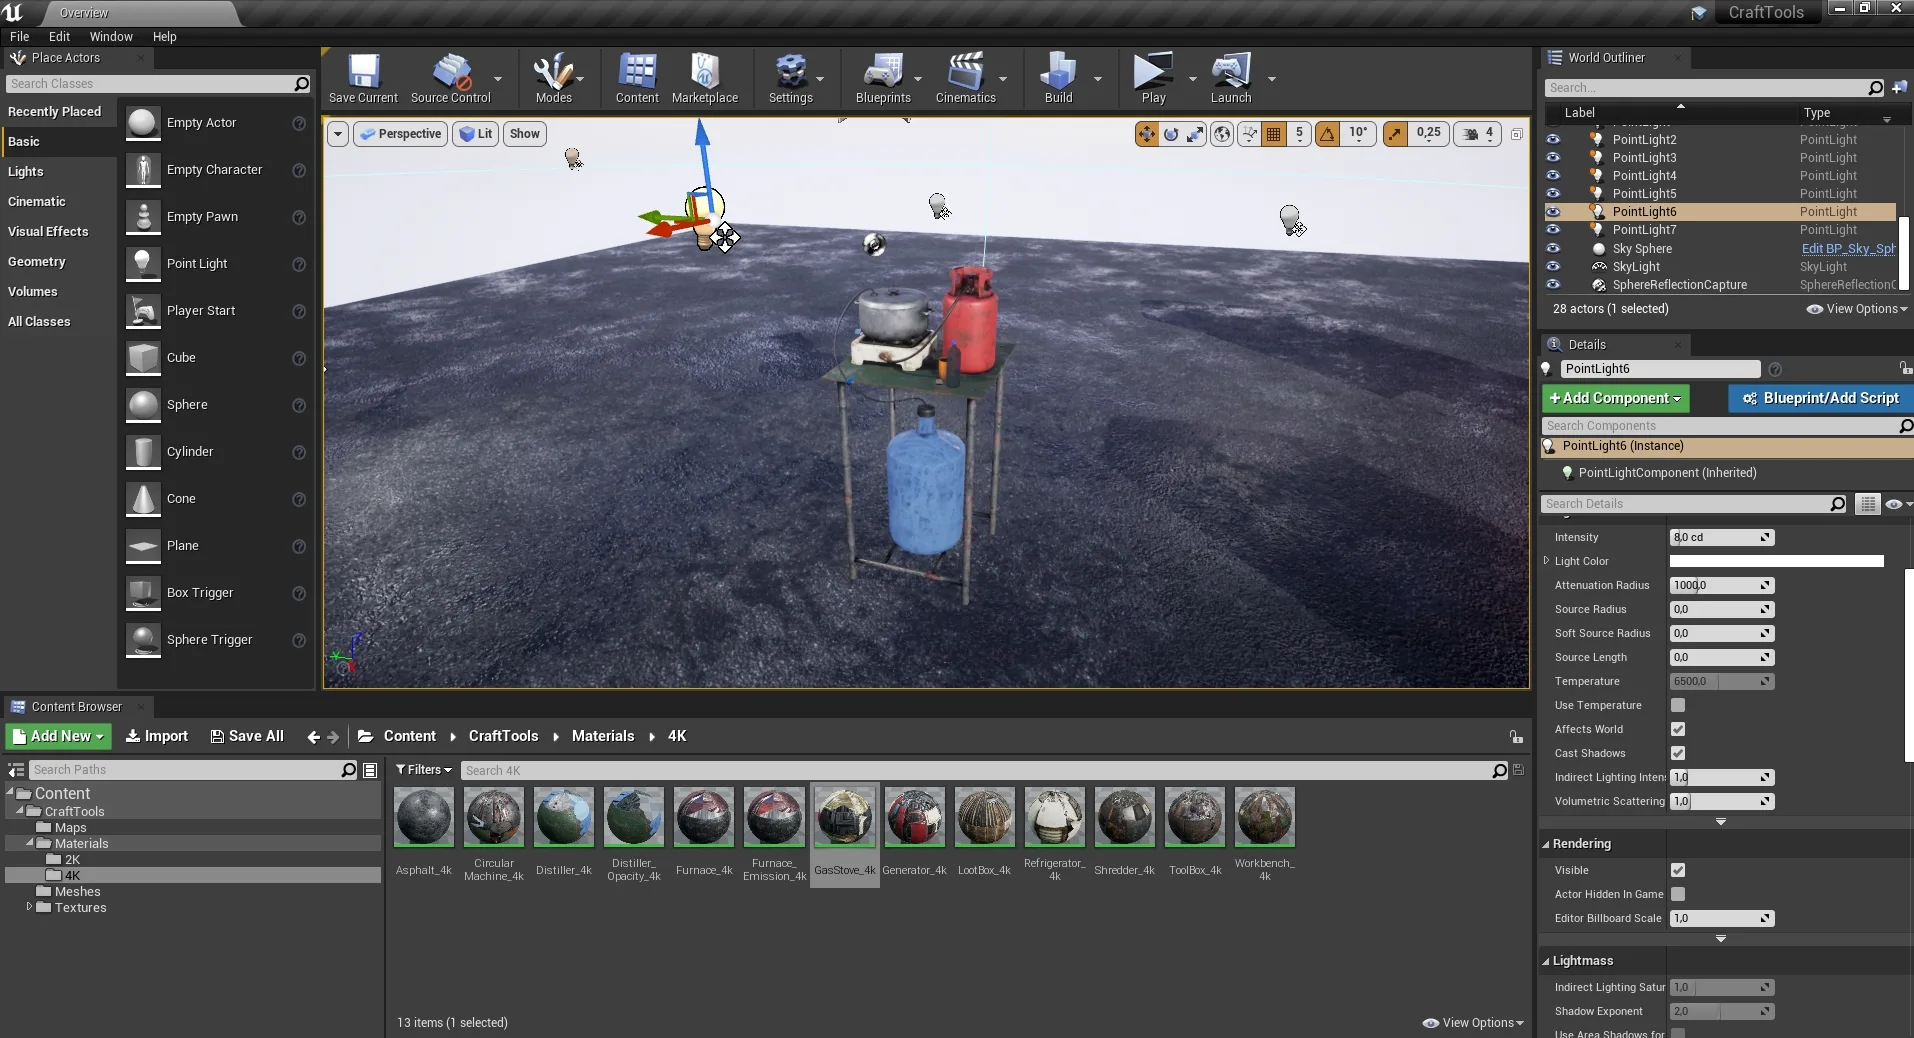Click the Save All button
Viewport: 1914px width, 1038px height.
[247, 736]
